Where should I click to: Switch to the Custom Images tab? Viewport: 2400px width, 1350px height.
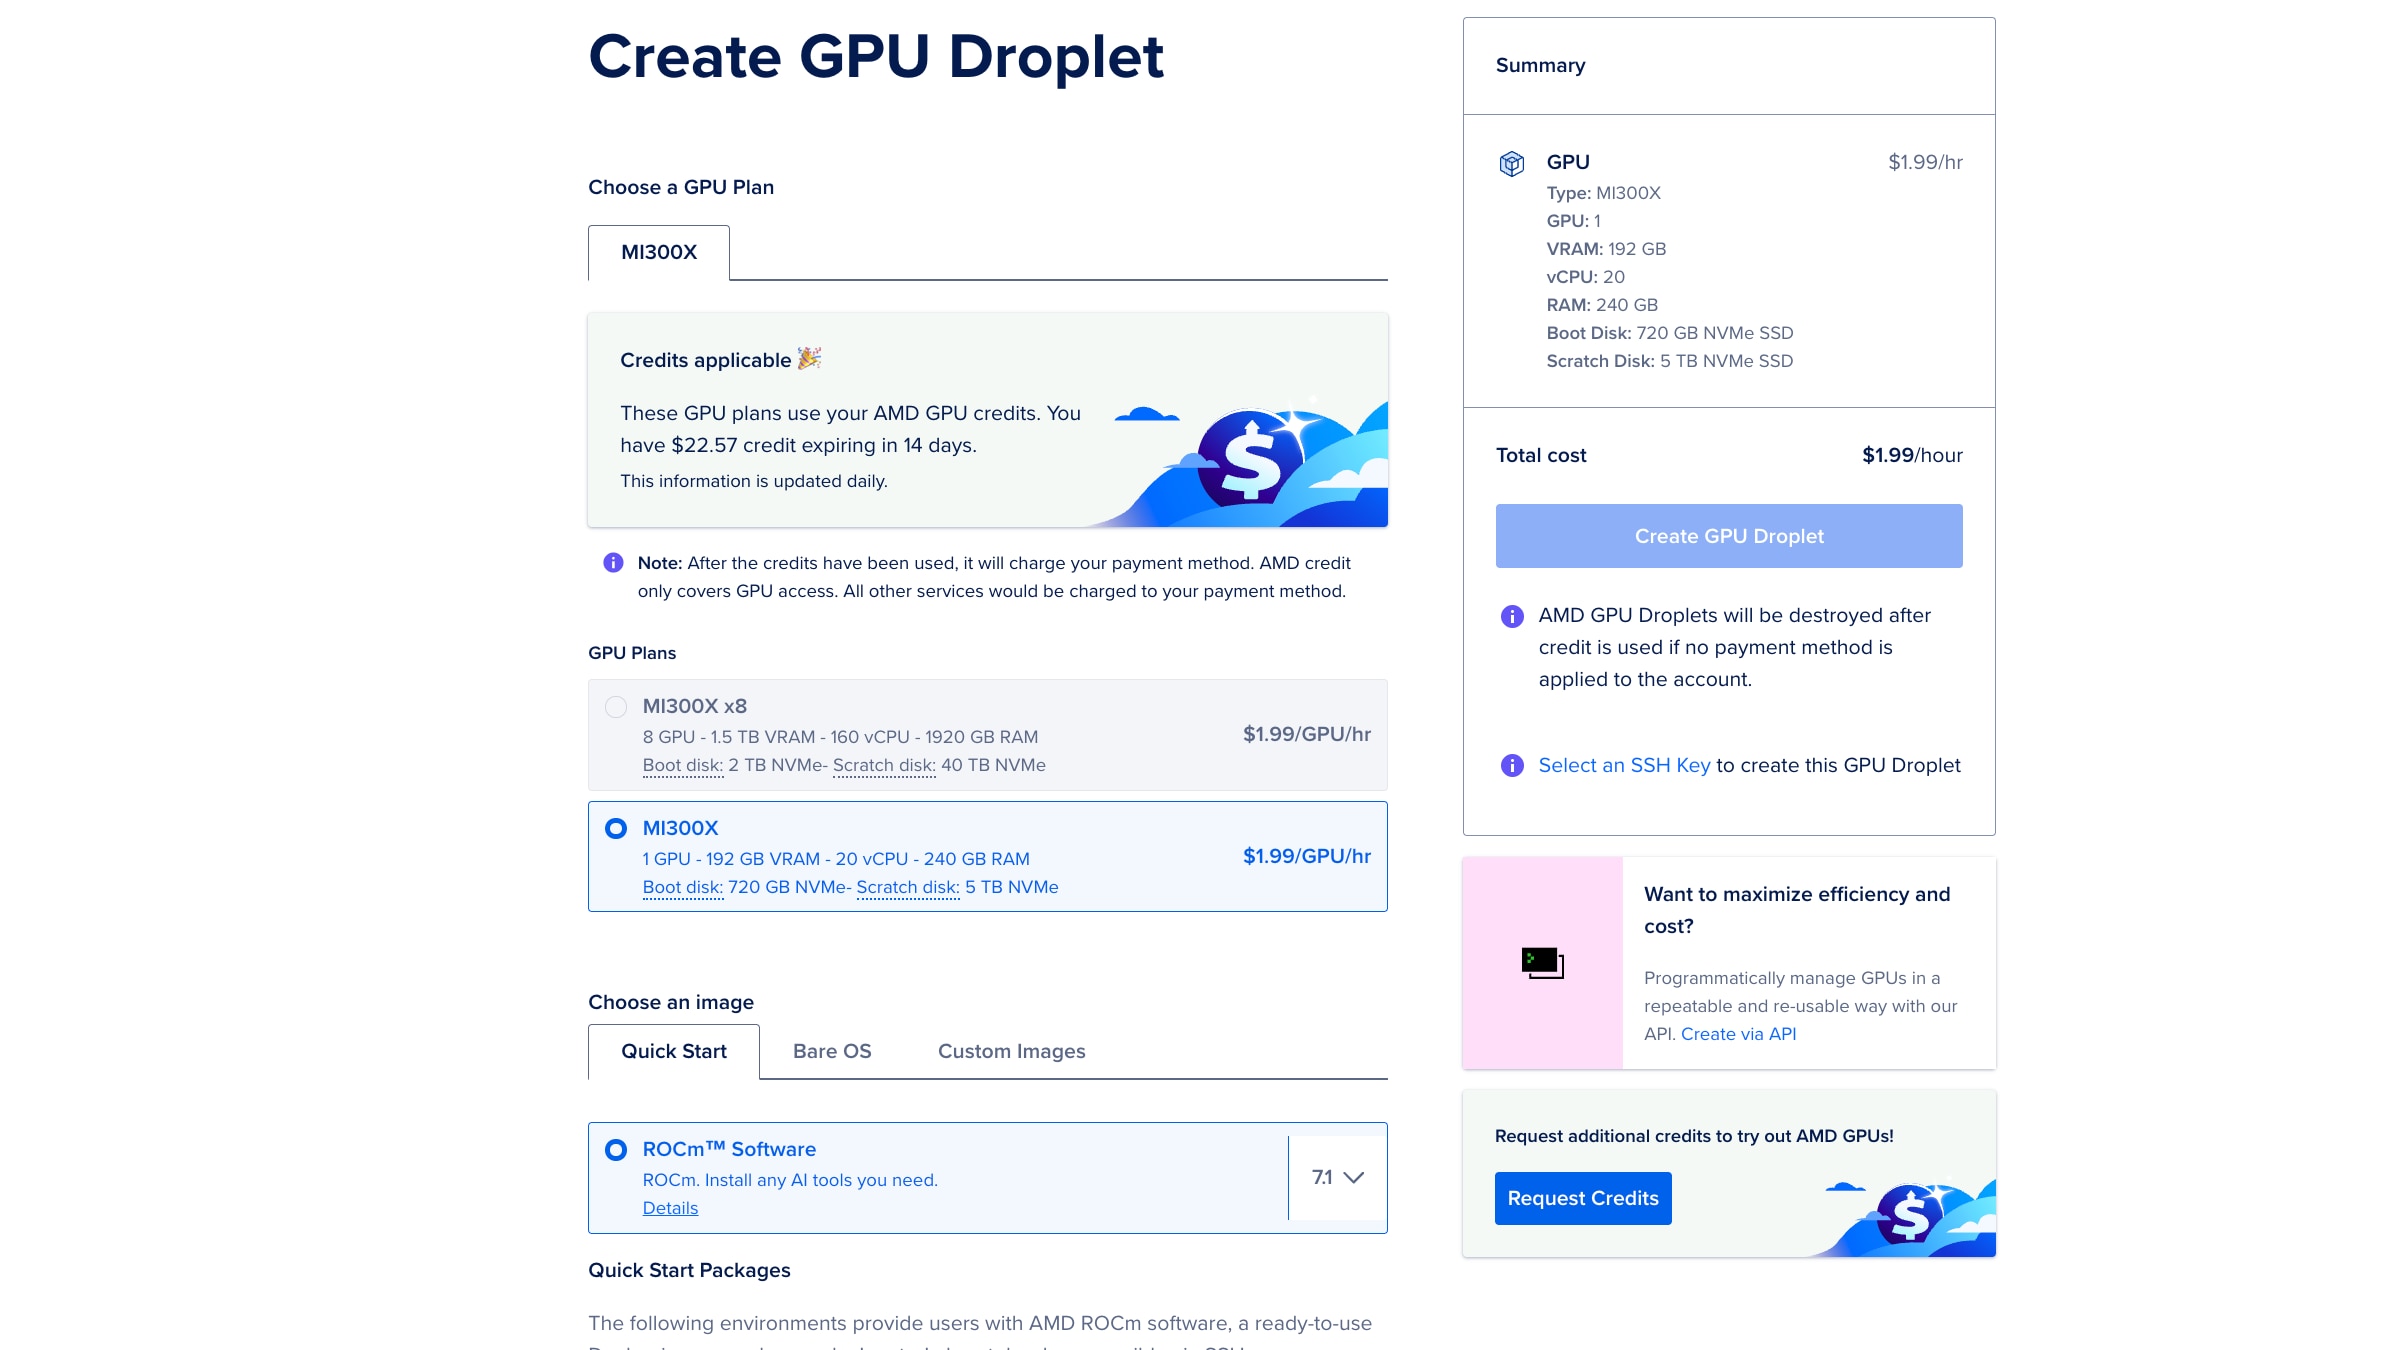(x=1010, y=1051)
